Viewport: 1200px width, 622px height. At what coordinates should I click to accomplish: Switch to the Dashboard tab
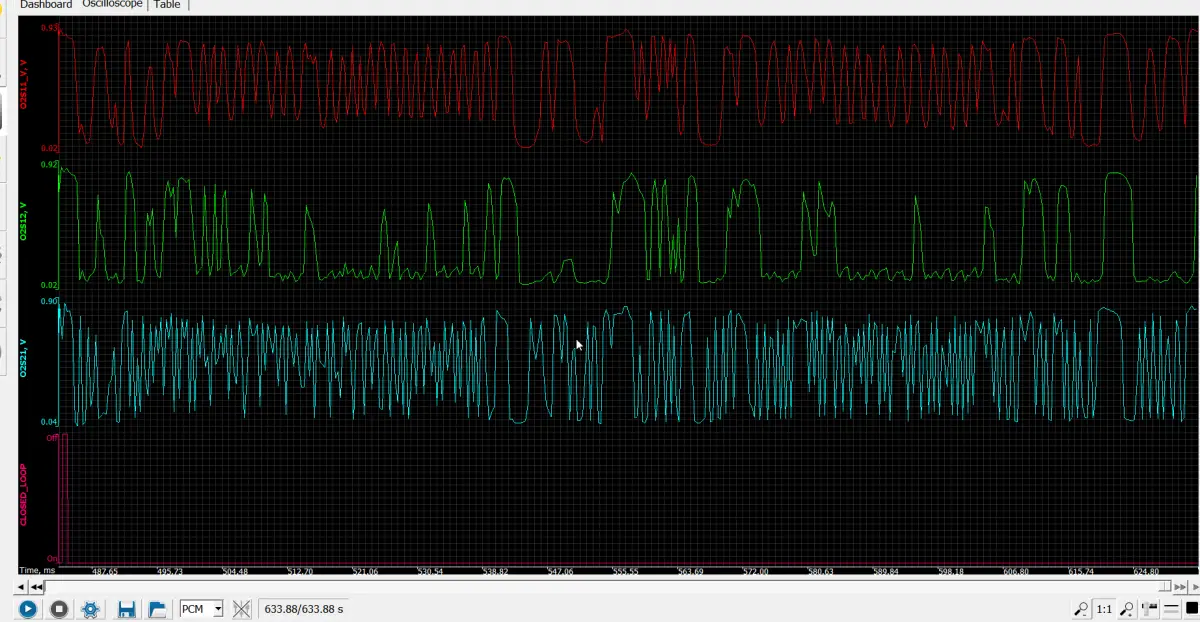pos(46,5)
